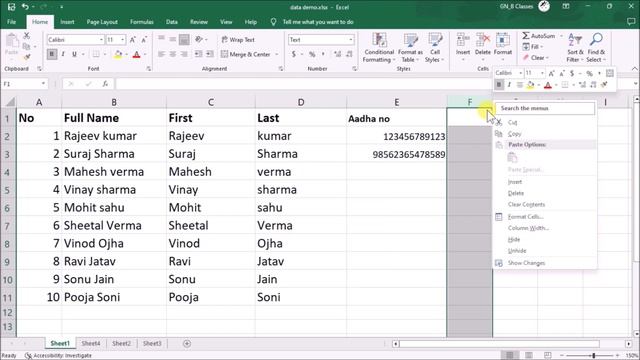
Task: Switch to the Formulas ribbon tab
Action: pyautogui.click(x=142, y=22)
